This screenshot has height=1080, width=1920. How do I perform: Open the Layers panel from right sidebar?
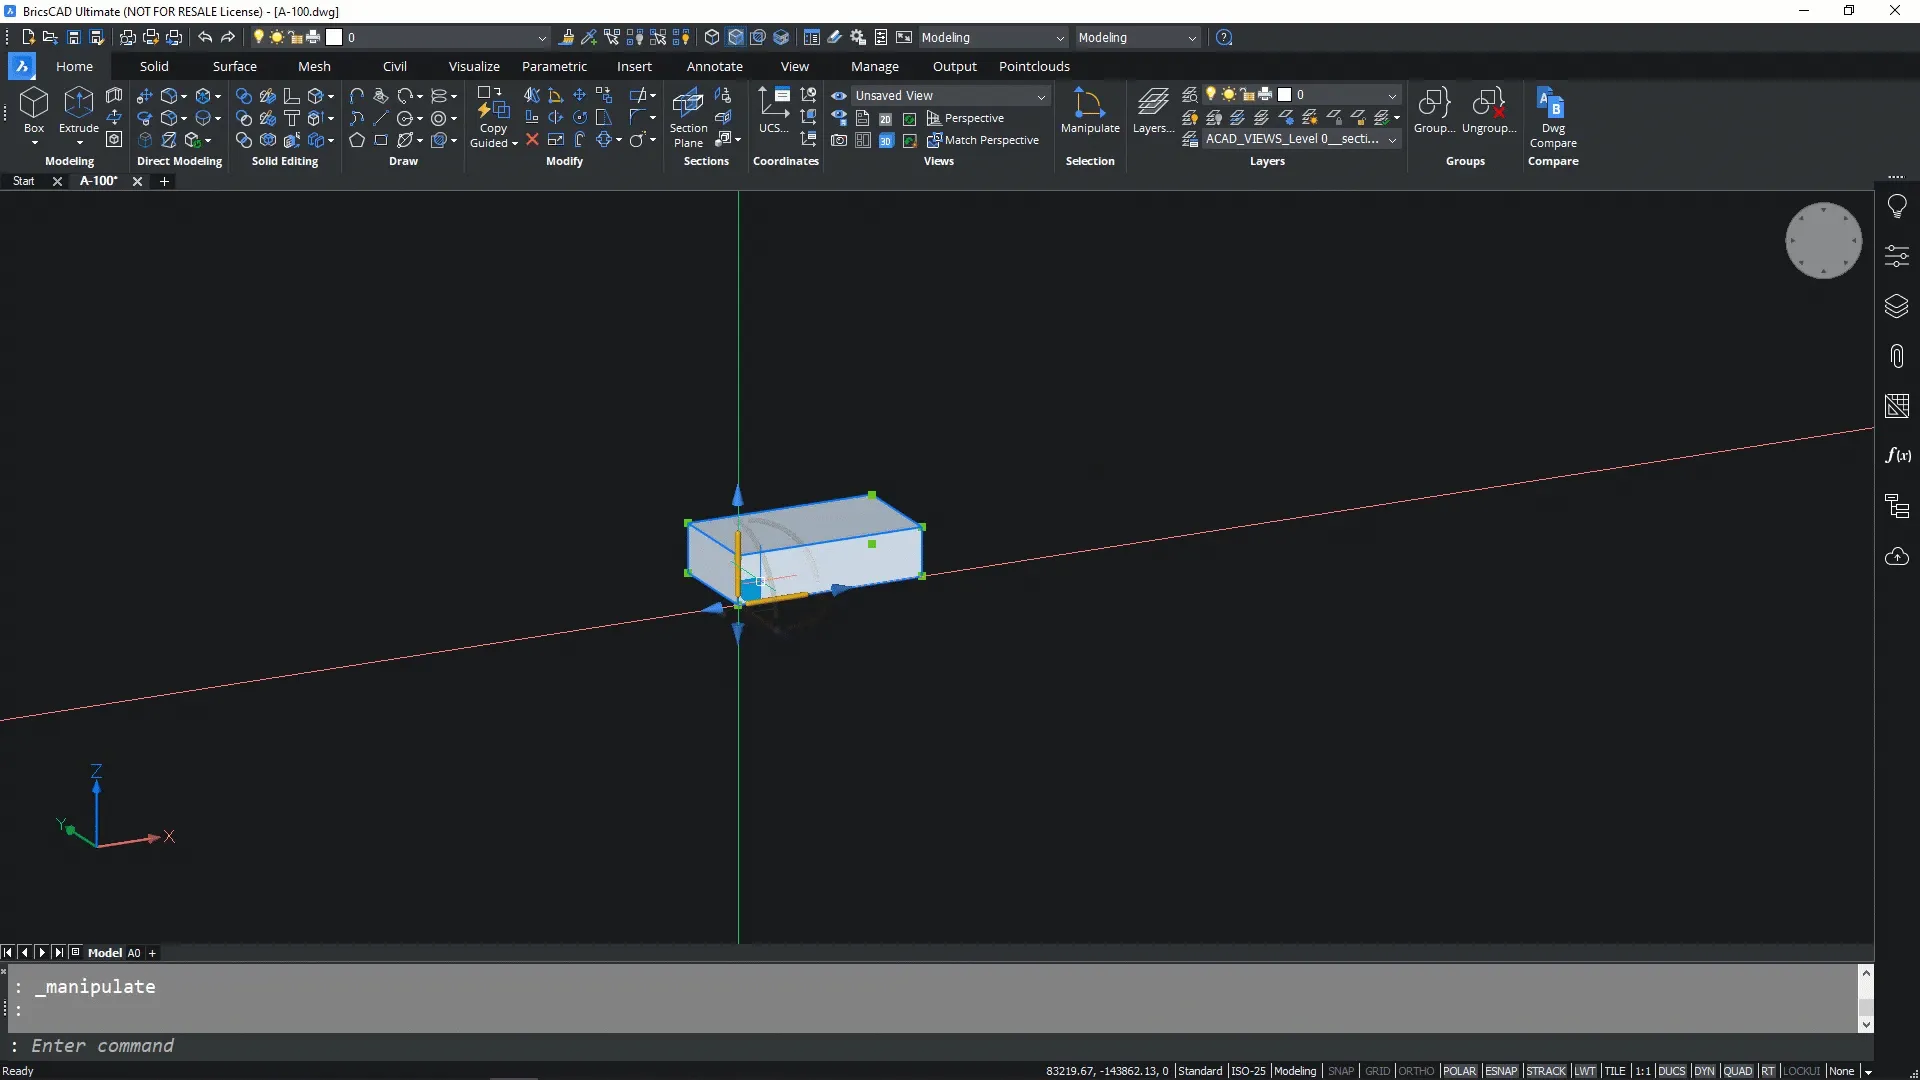pyautogui.click(x=1896, y=306)
